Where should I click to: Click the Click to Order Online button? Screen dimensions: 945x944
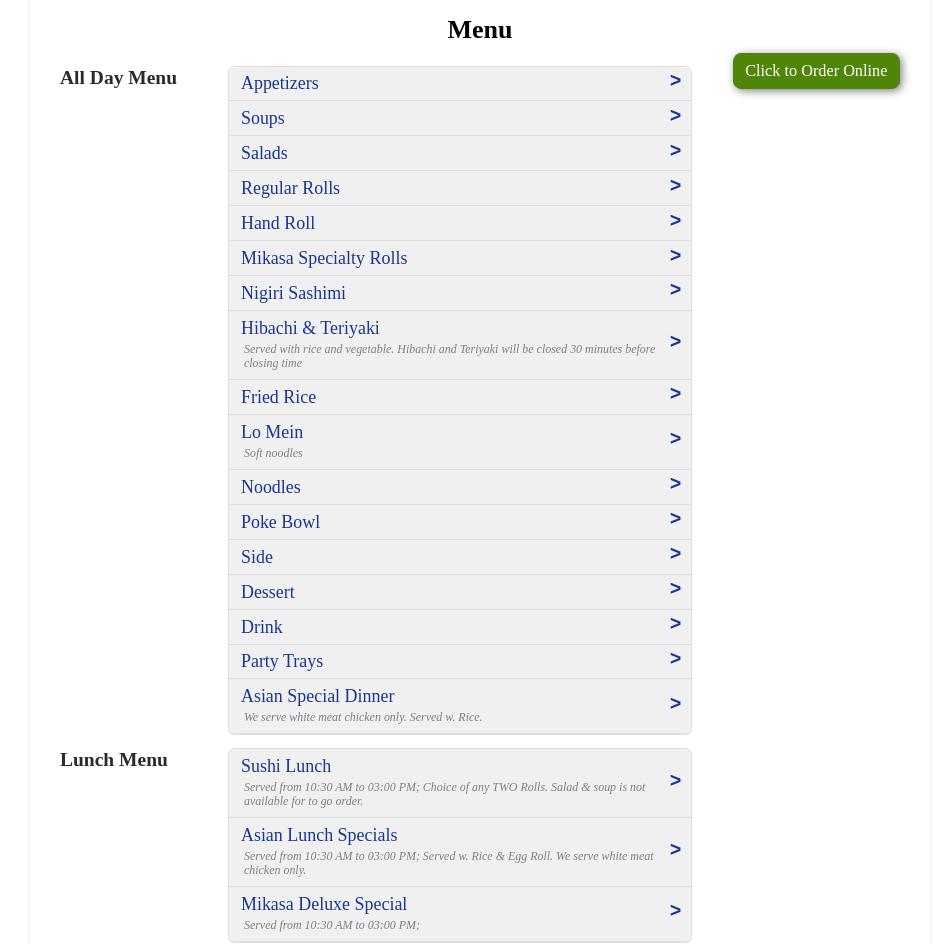pos(815,71)
